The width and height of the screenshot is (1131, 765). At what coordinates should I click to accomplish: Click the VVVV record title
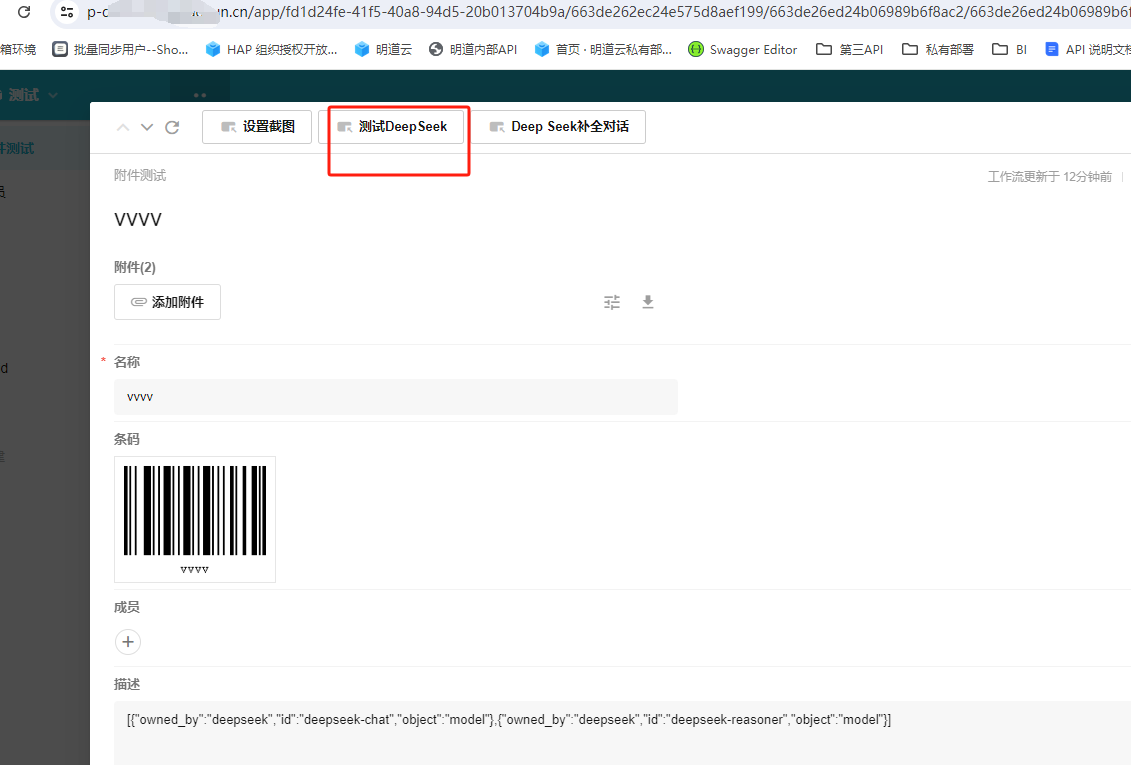tap(138, 220)
